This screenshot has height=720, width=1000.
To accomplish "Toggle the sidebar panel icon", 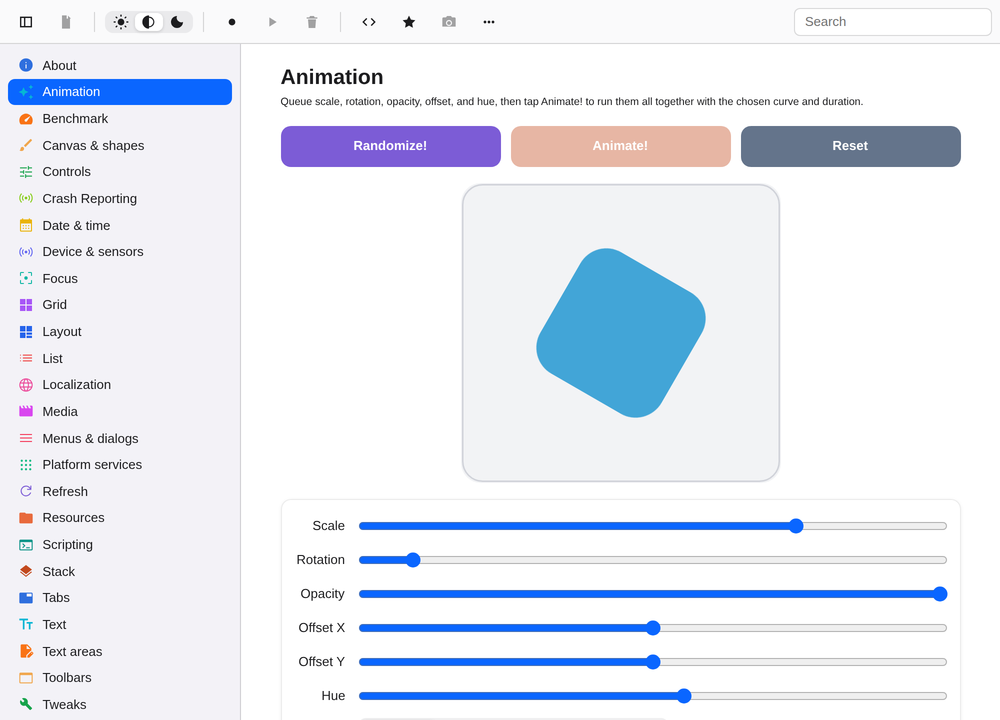I will pos(26,22).
